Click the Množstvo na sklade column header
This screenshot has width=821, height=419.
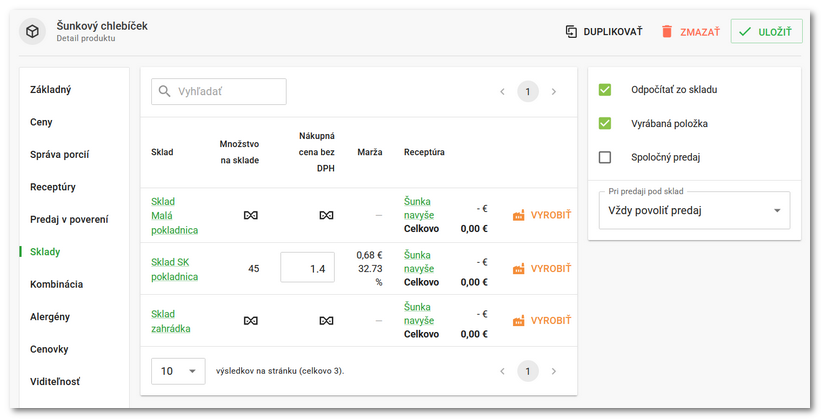point(239,152)
